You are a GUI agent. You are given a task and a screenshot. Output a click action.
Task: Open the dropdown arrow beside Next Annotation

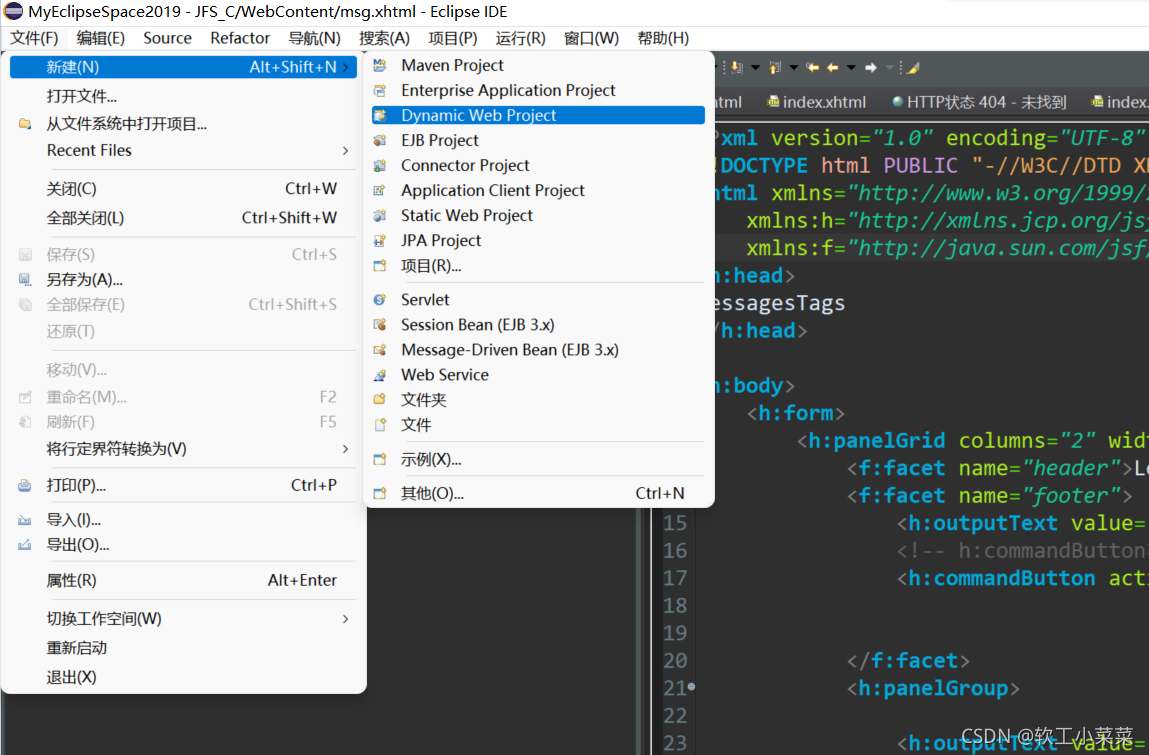click(x=753, y=67)
